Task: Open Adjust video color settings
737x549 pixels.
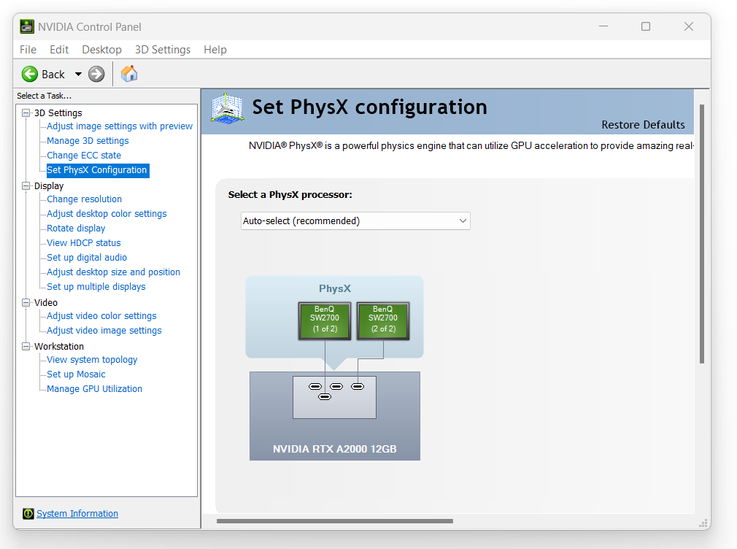Action: [x=102, y=316]
